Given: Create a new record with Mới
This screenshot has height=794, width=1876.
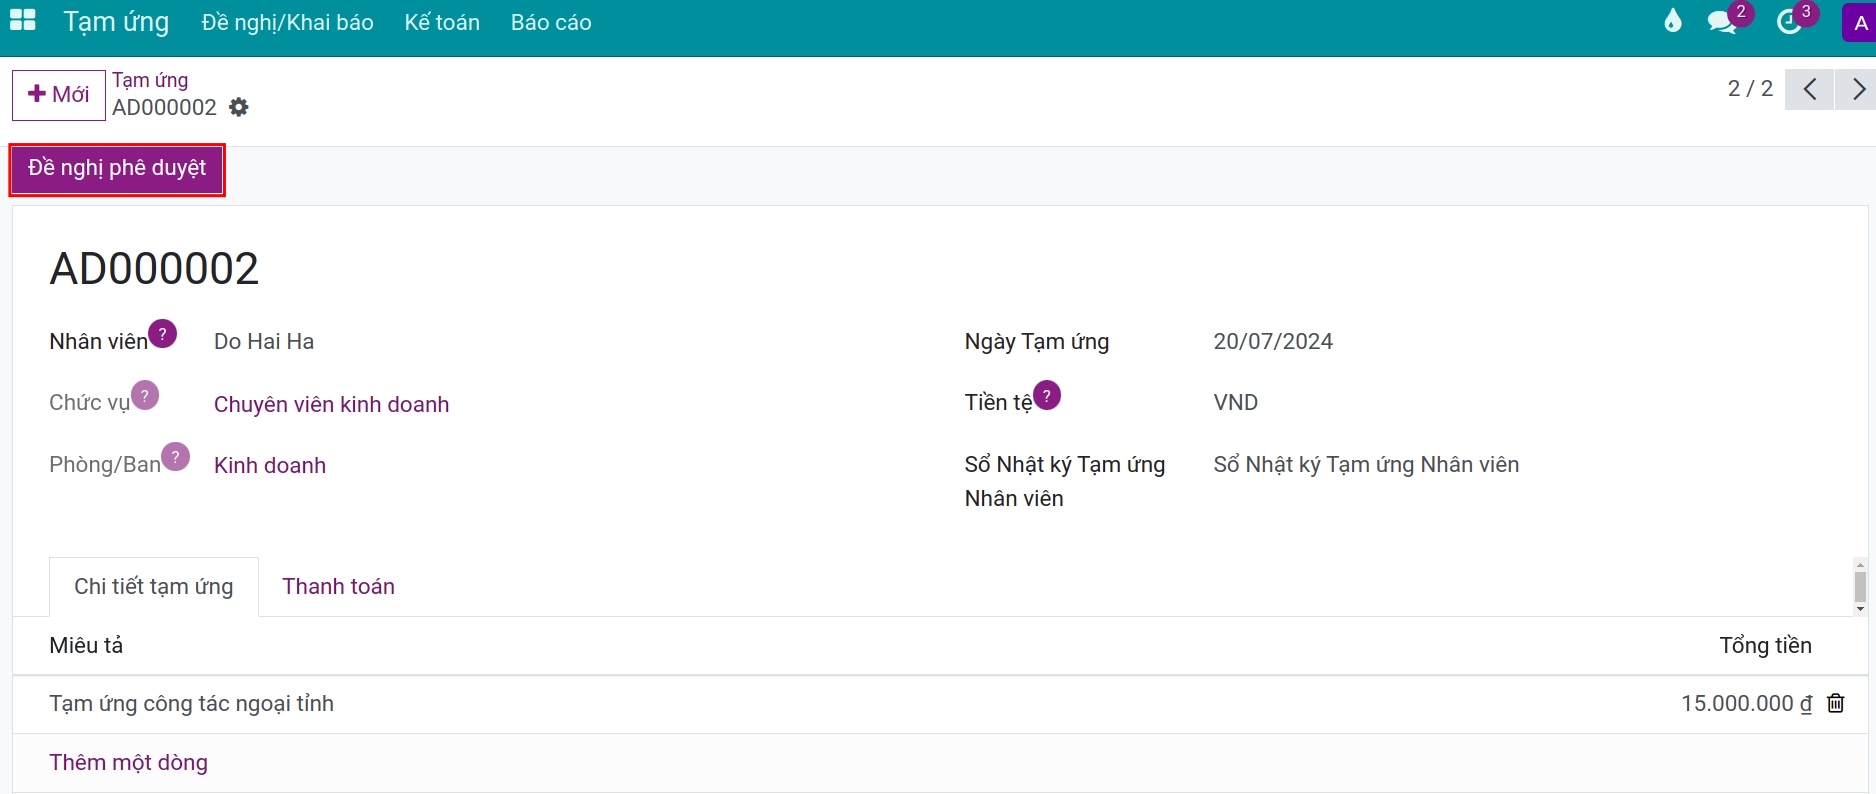Looking at the screenshot, I should click(x=59, y=95).
